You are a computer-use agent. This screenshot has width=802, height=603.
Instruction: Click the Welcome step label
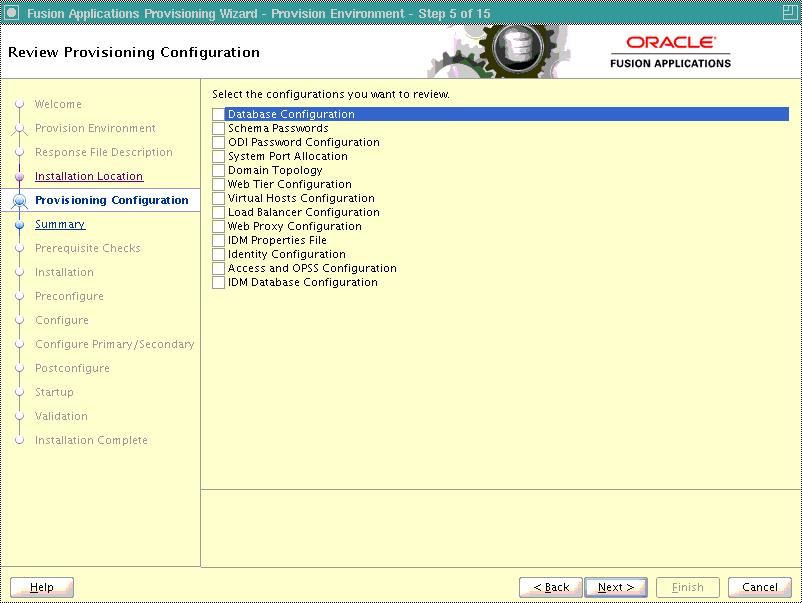tap(58, 104)
